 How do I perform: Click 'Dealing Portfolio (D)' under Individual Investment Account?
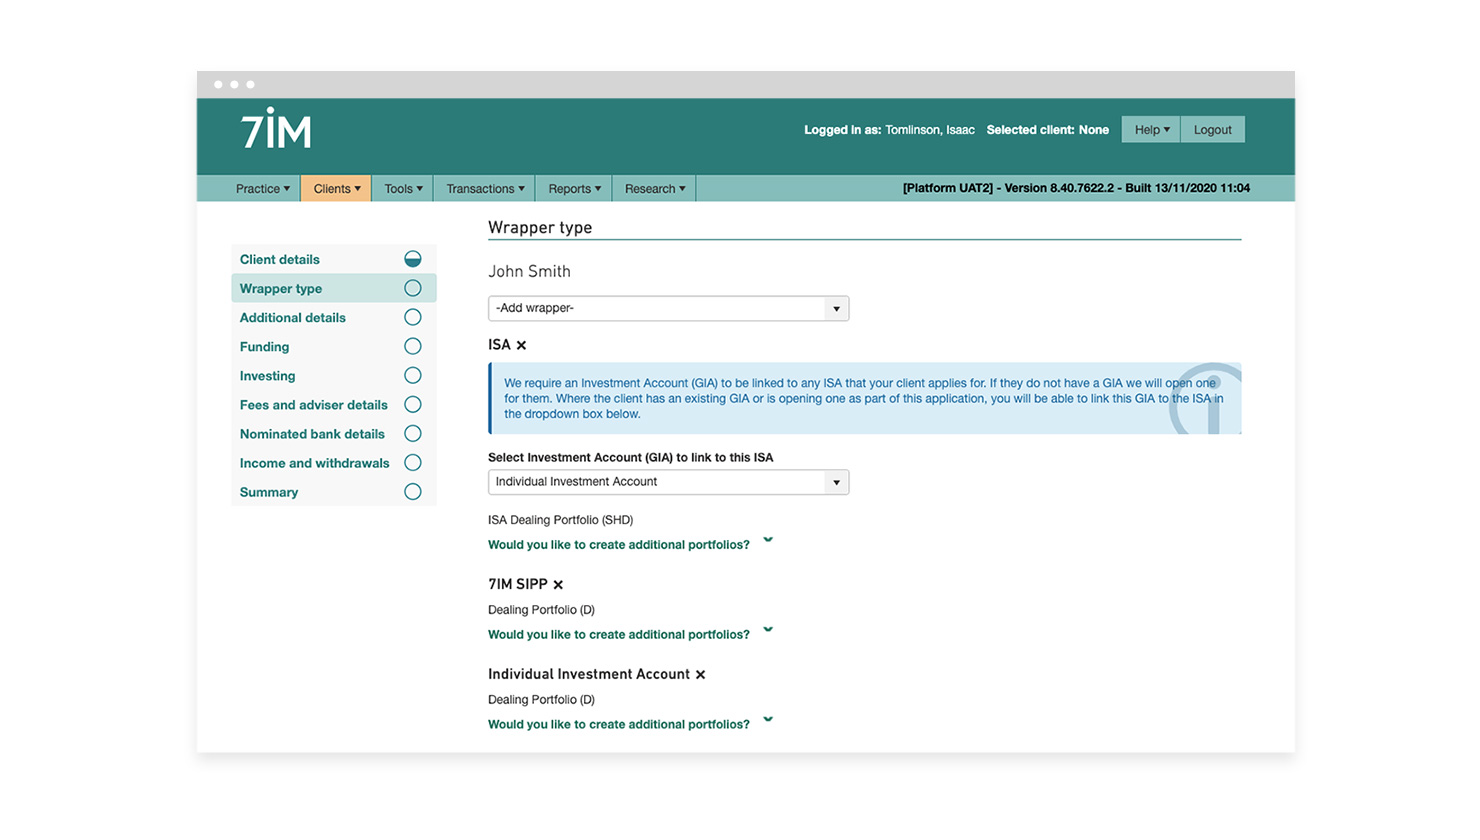coord(541,700)
